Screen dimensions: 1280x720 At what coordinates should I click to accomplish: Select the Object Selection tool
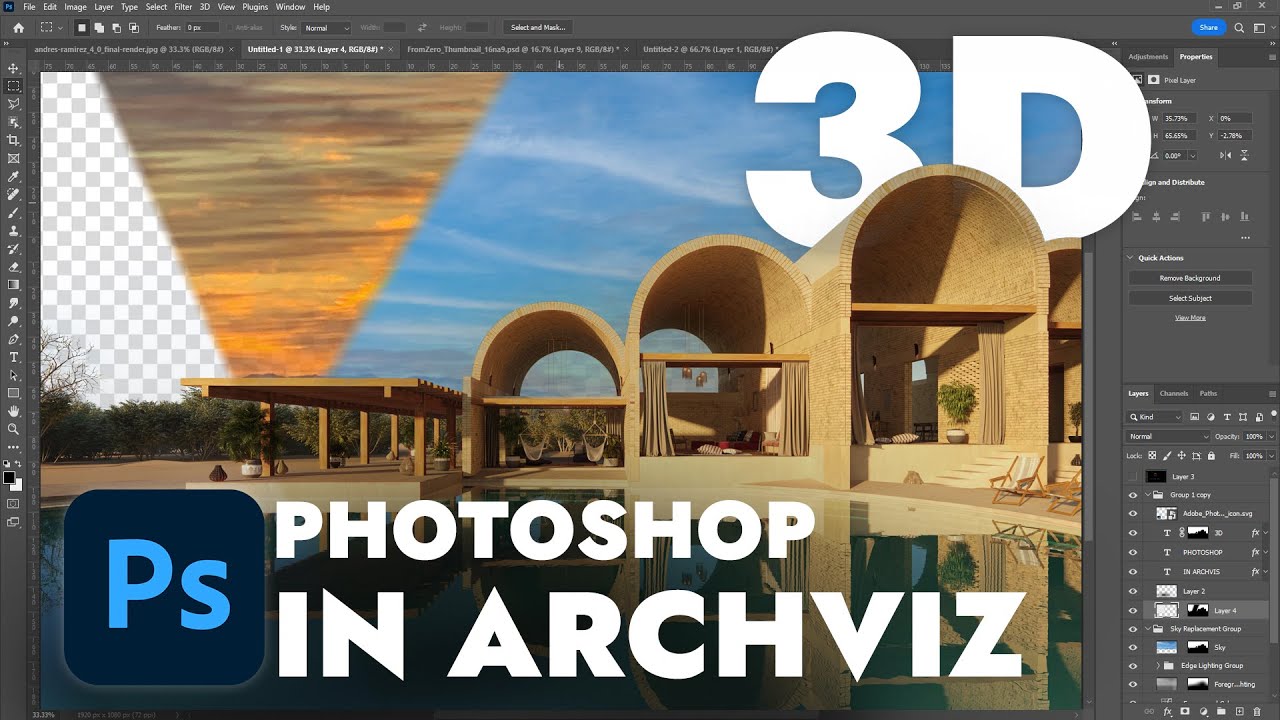click(14, 122)
